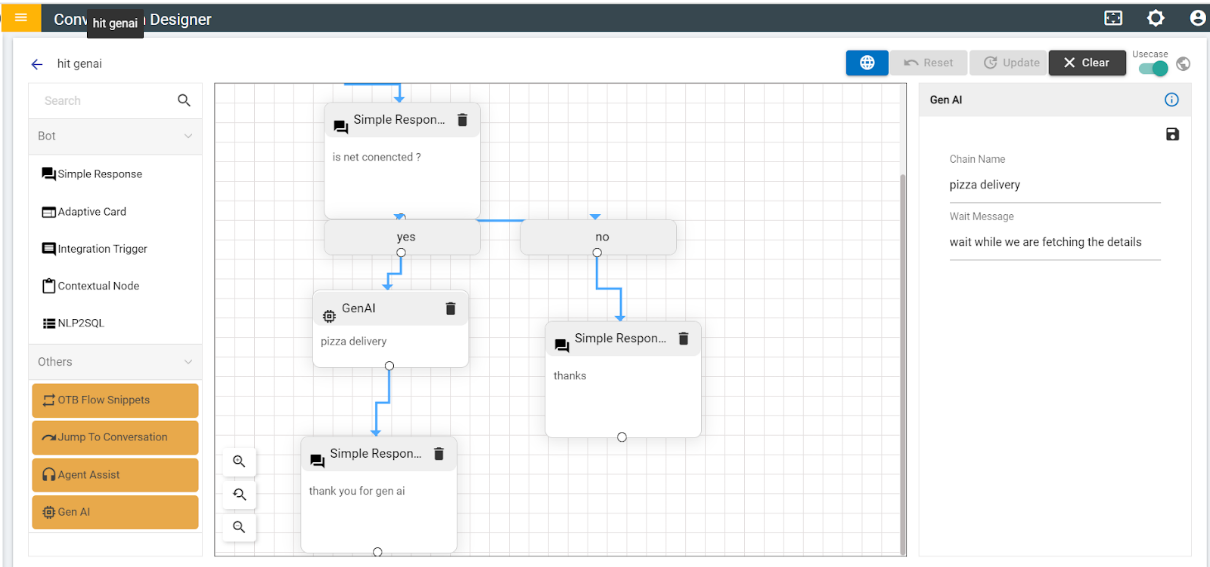Select Integration Trigger in Bot list
1210x567 pixels.
pyautogui.click(x=94, y=249)
